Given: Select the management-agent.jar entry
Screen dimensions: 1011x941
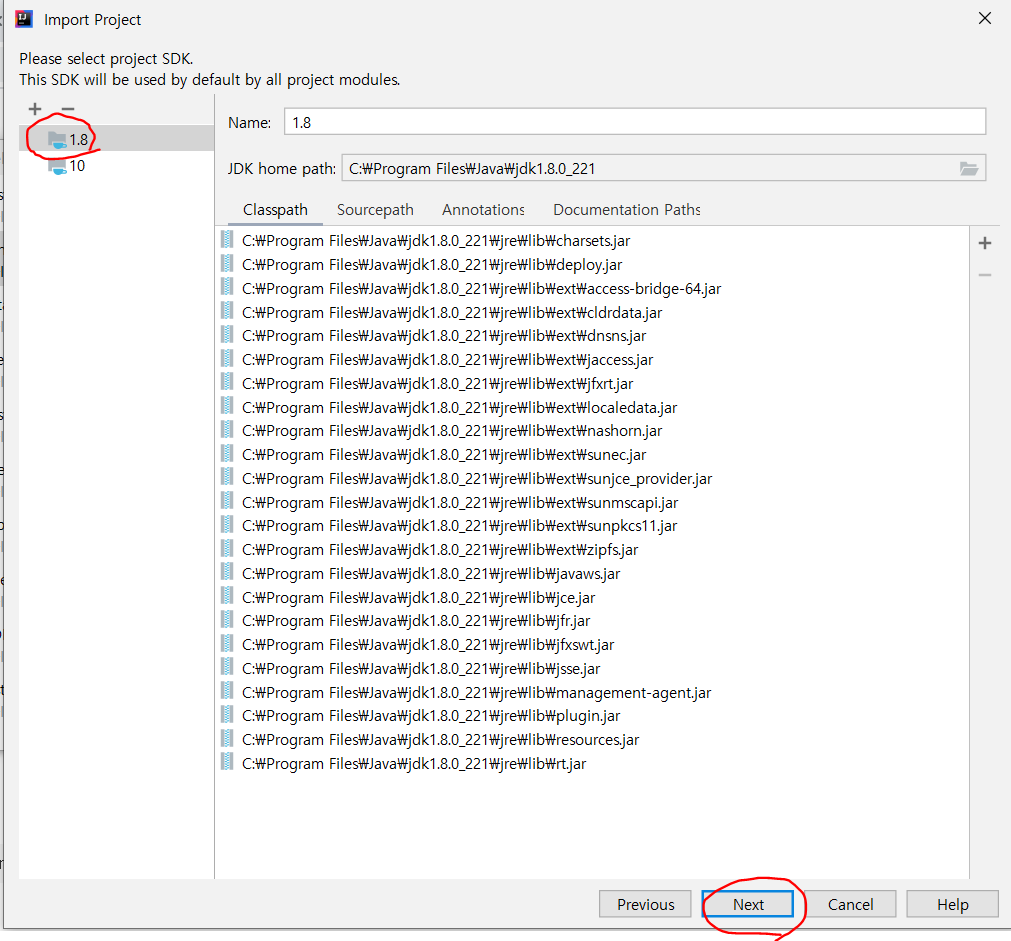Looking at the screenshot, I should [x=592, y=692].
